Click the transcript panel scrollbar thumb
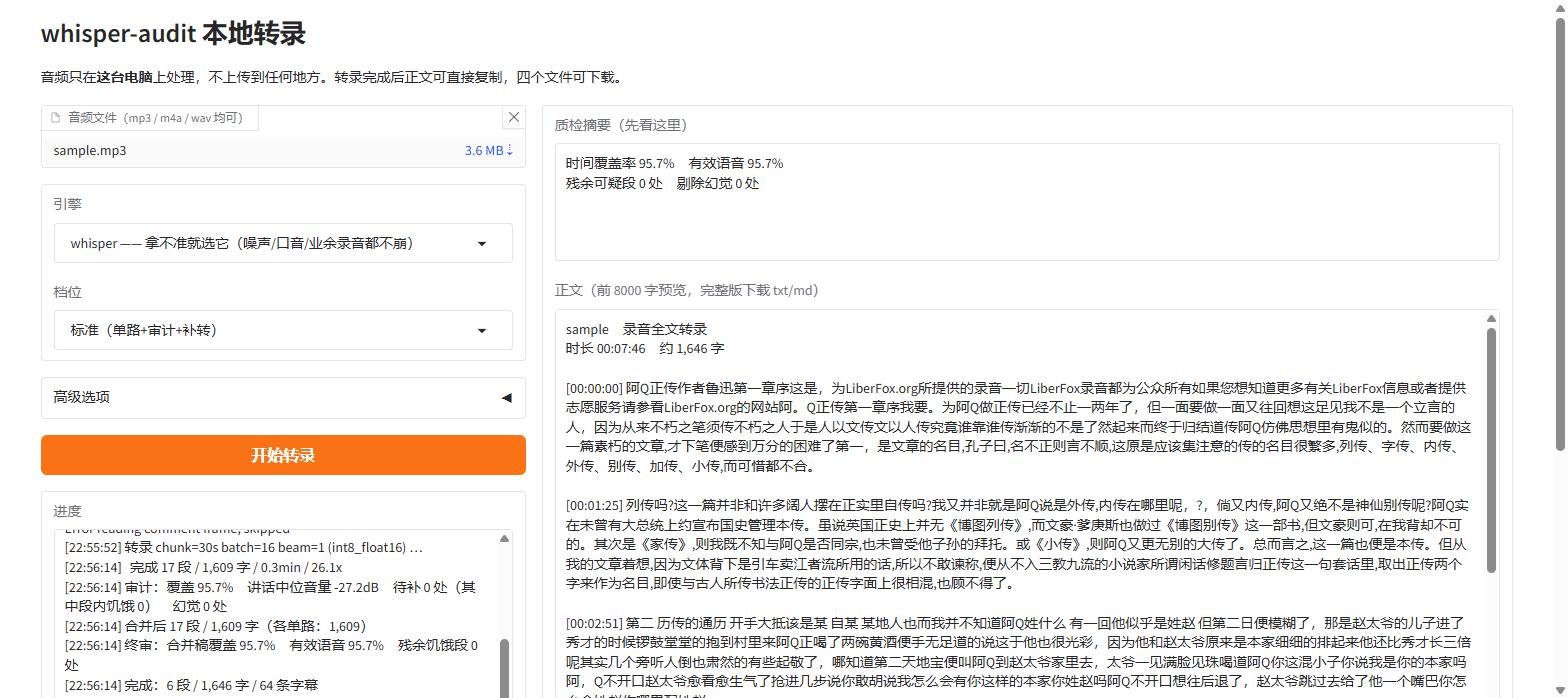This screenshot has height=698, width=1568. click(x=1491, y=450)
